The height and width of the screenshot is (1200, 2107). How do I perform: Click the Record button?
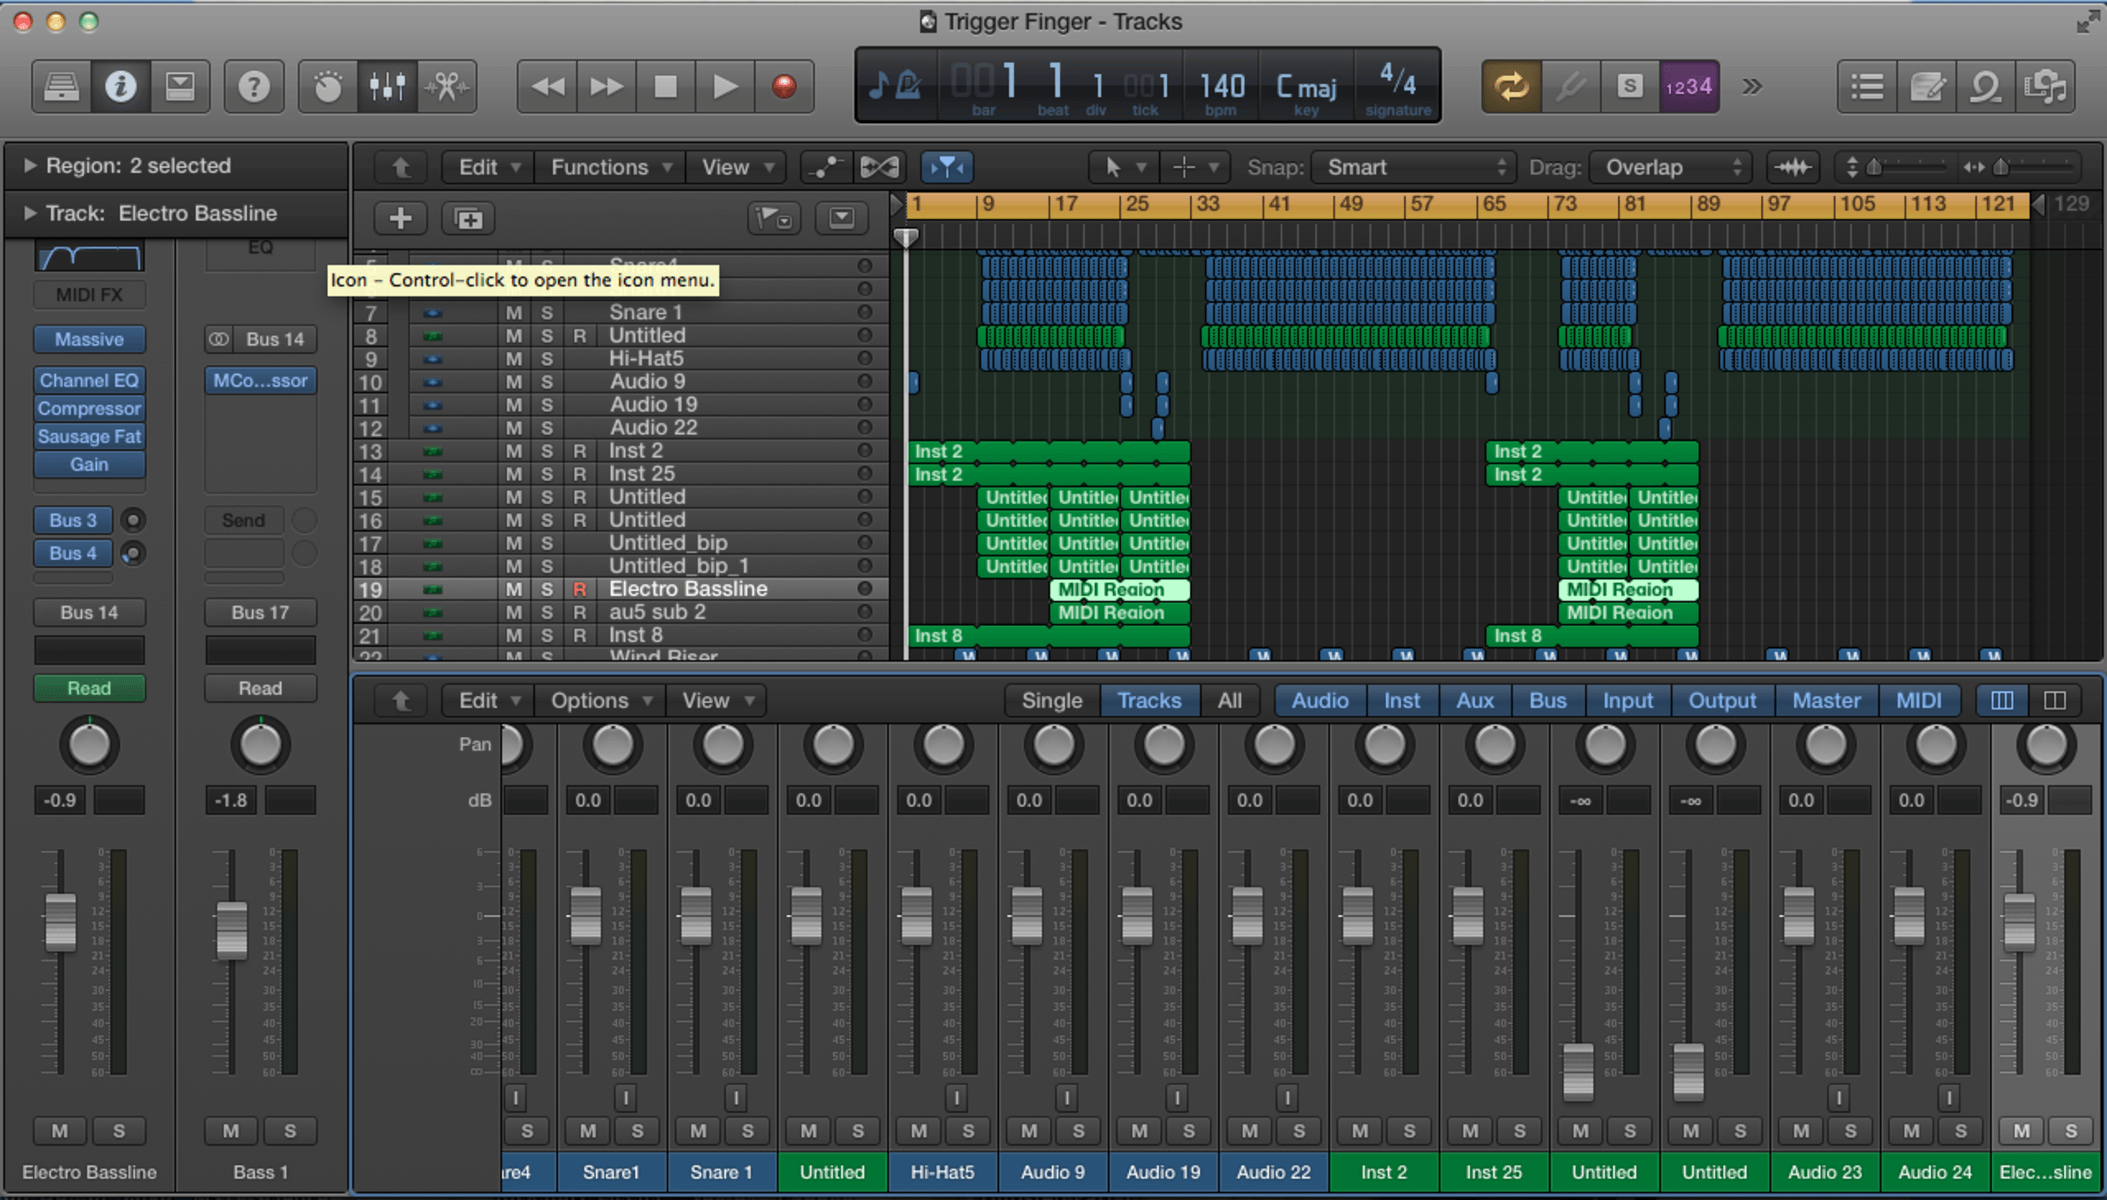coord(784,87)
